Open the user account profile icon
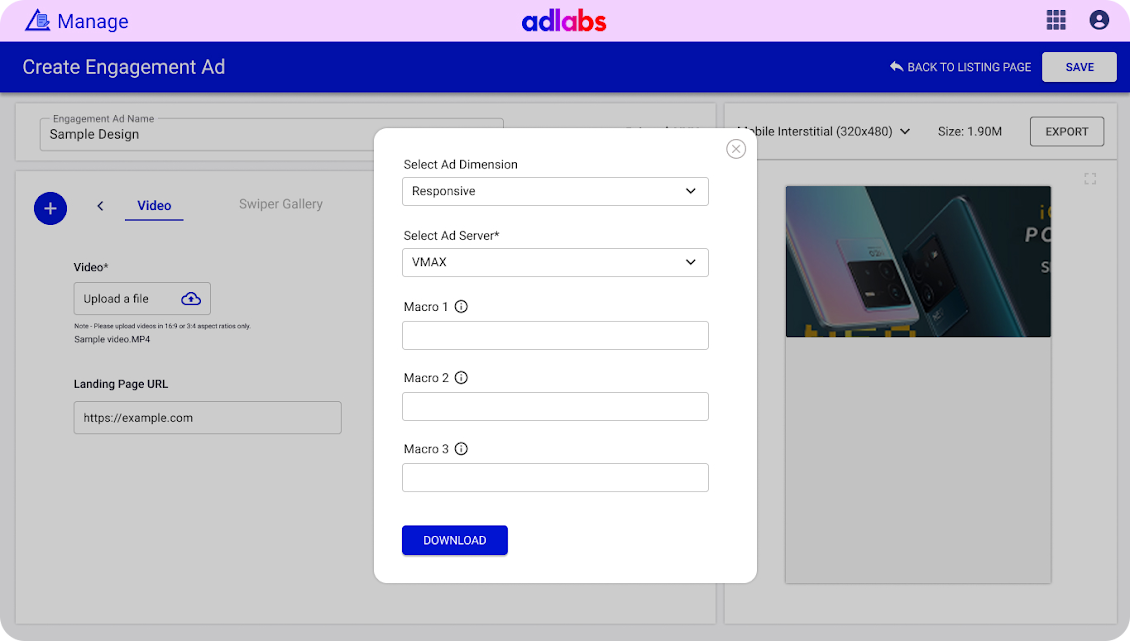Screen dimensions: 1130x641 pyautogui.click(x=1099, y=20)
